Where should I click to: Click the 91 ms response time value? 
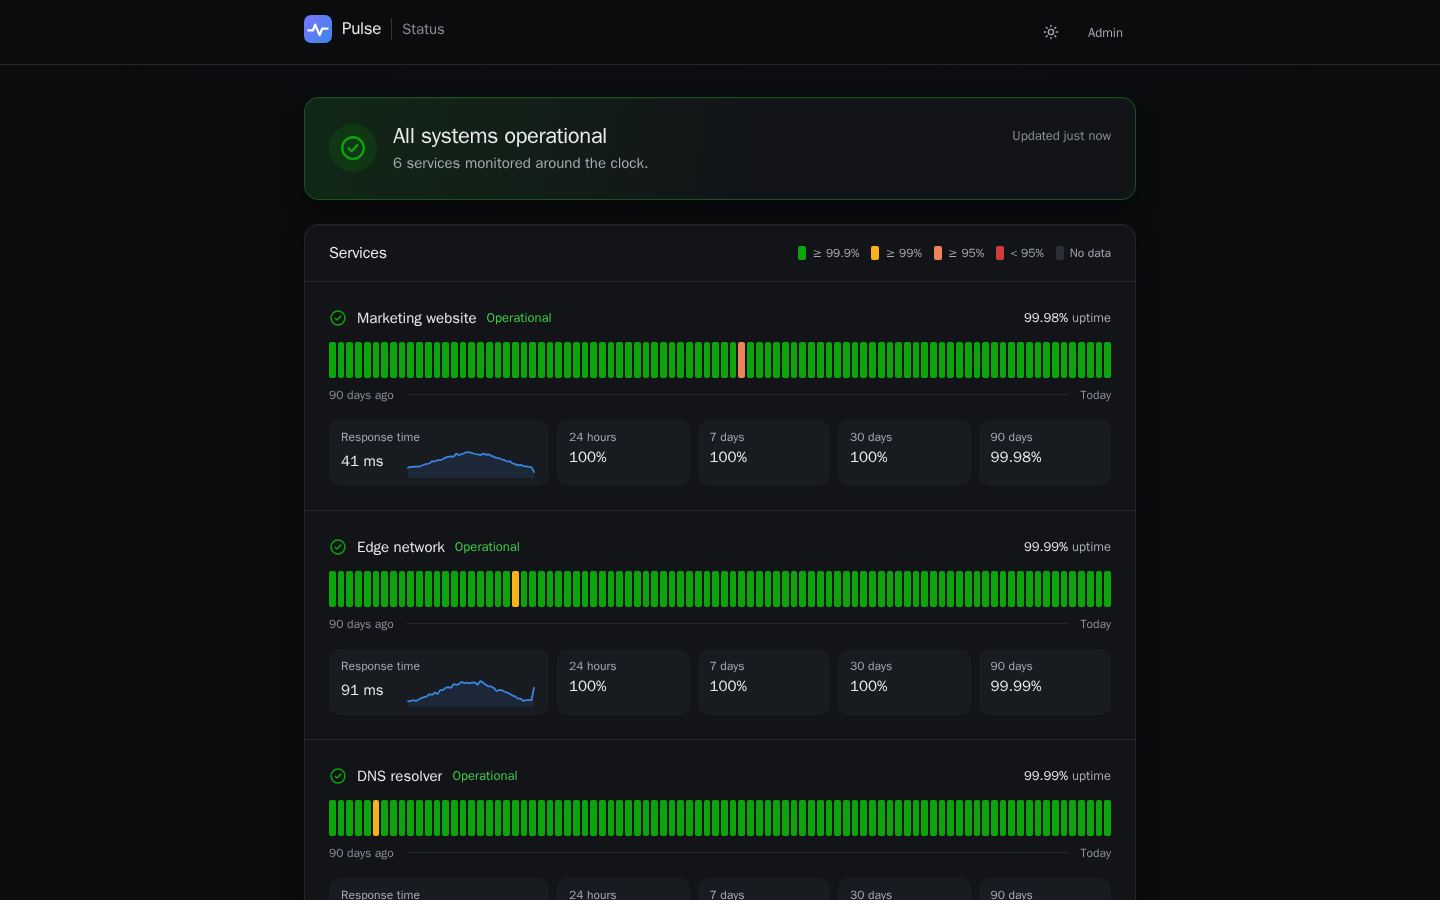[362, 690]
